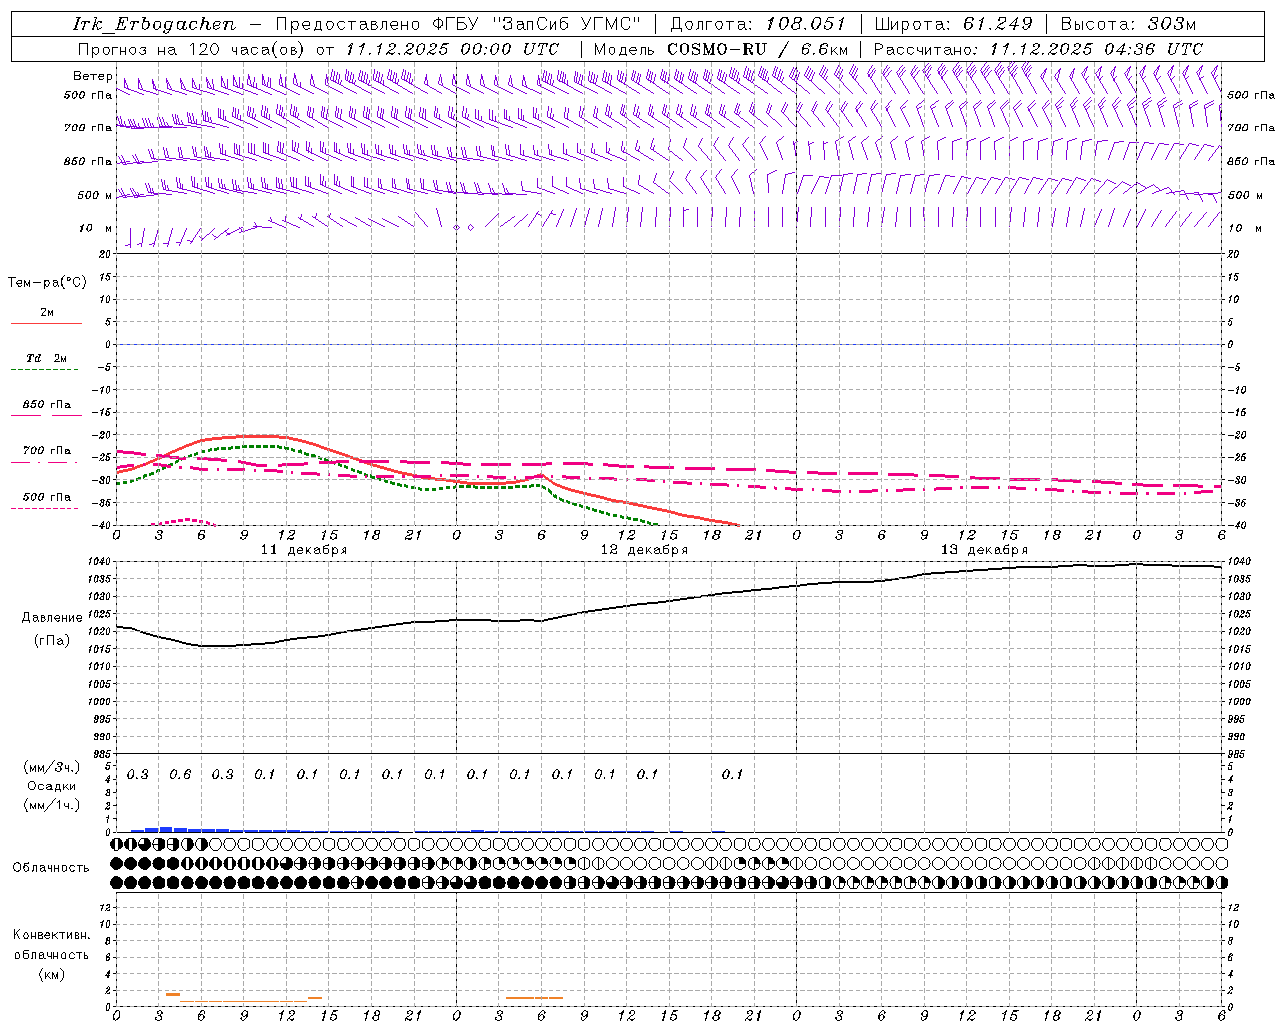Click the 12 декабря date label
The image size is (1280, 1024).
pos(643,550)
